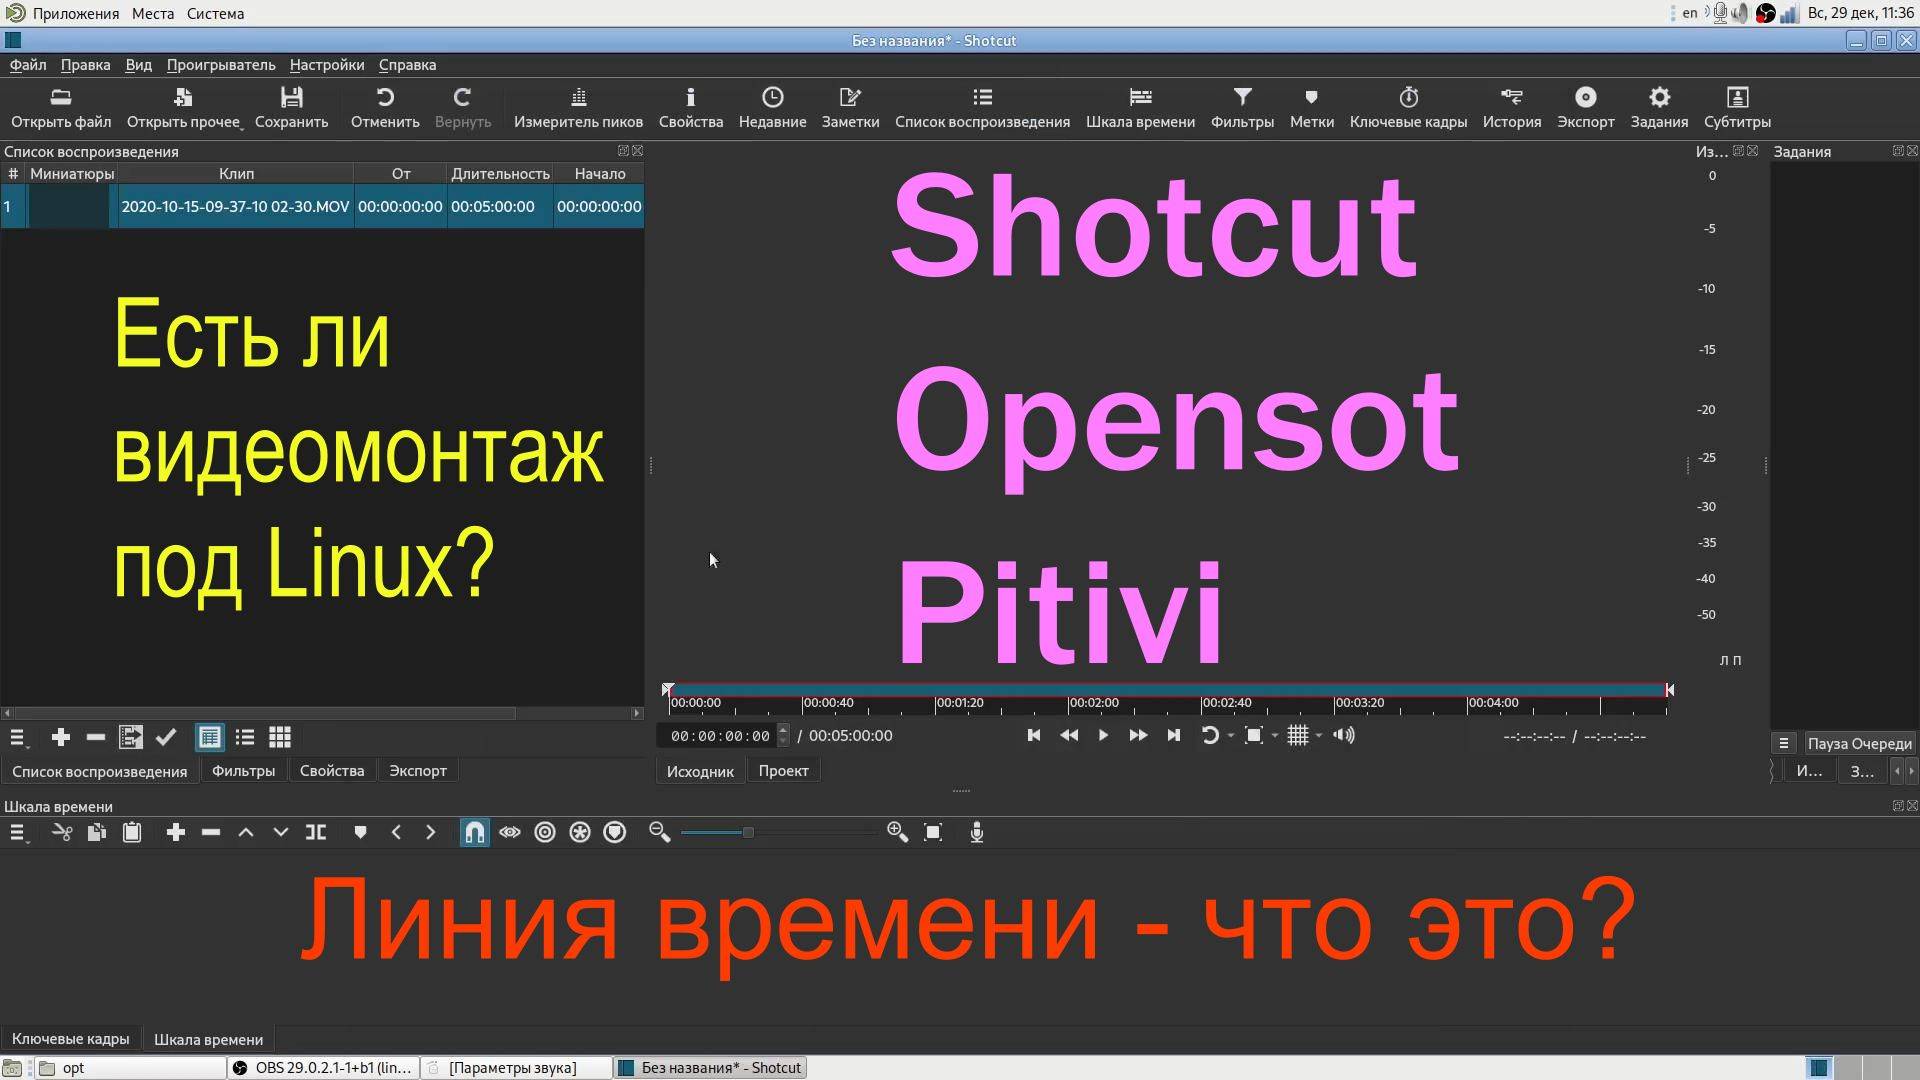This screenshot has height=1080, width=1920.
Task: Toggle snapping magnet in timeline
Action: click(x=474, y=831)
